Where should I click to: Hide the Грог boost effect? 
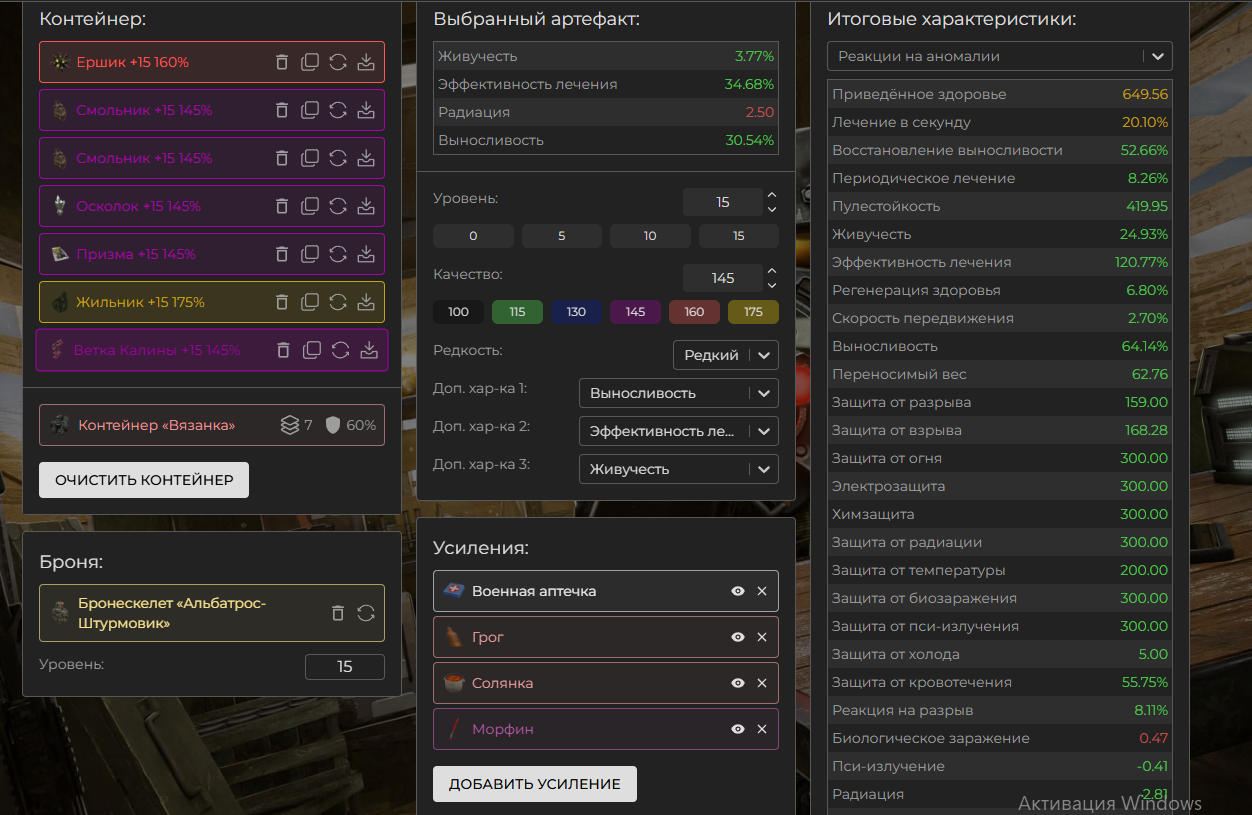click(738, 637)
